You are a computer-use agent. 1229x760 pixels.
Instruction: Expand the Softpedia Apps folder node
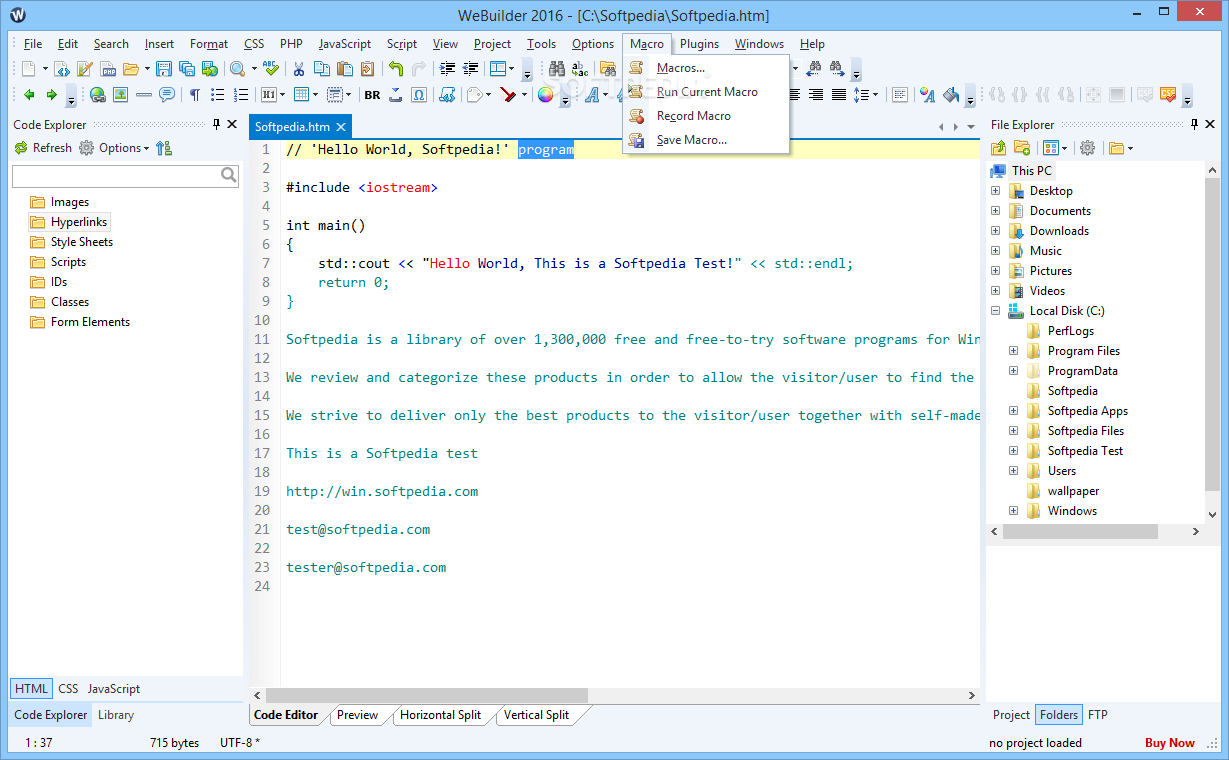1013,410
